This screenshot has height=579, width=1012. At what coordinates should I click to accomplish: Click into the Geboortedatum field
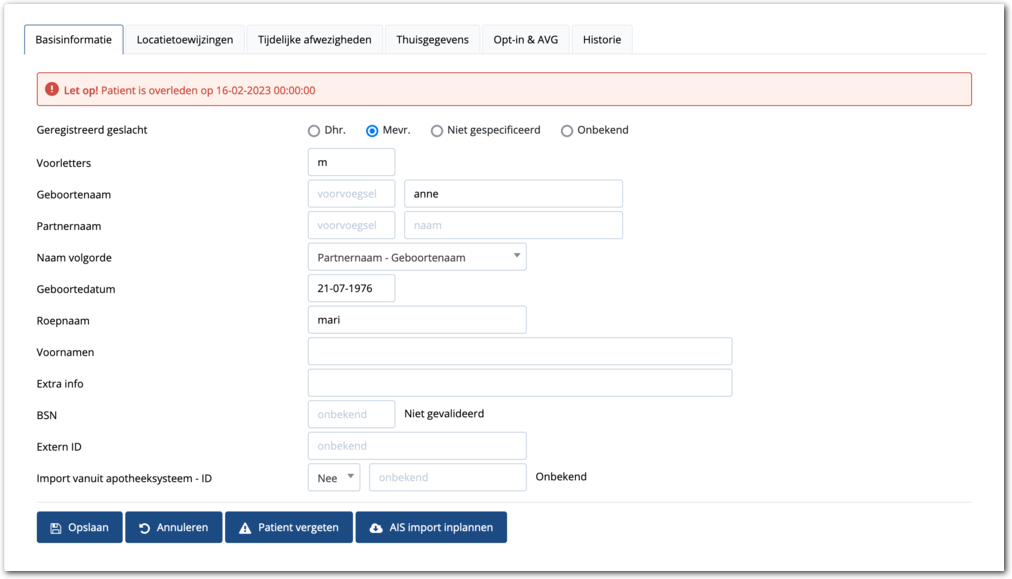pyautogui.click(x=351, y=289)
